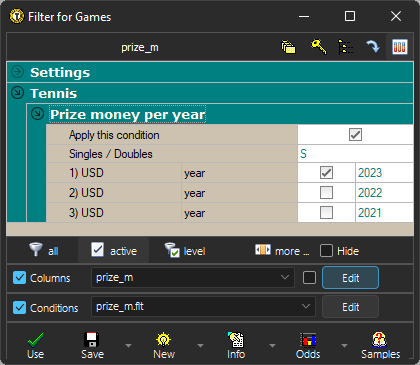Minimize the Filter for Games window
420x365 pixels.
(x=304, y=16)
